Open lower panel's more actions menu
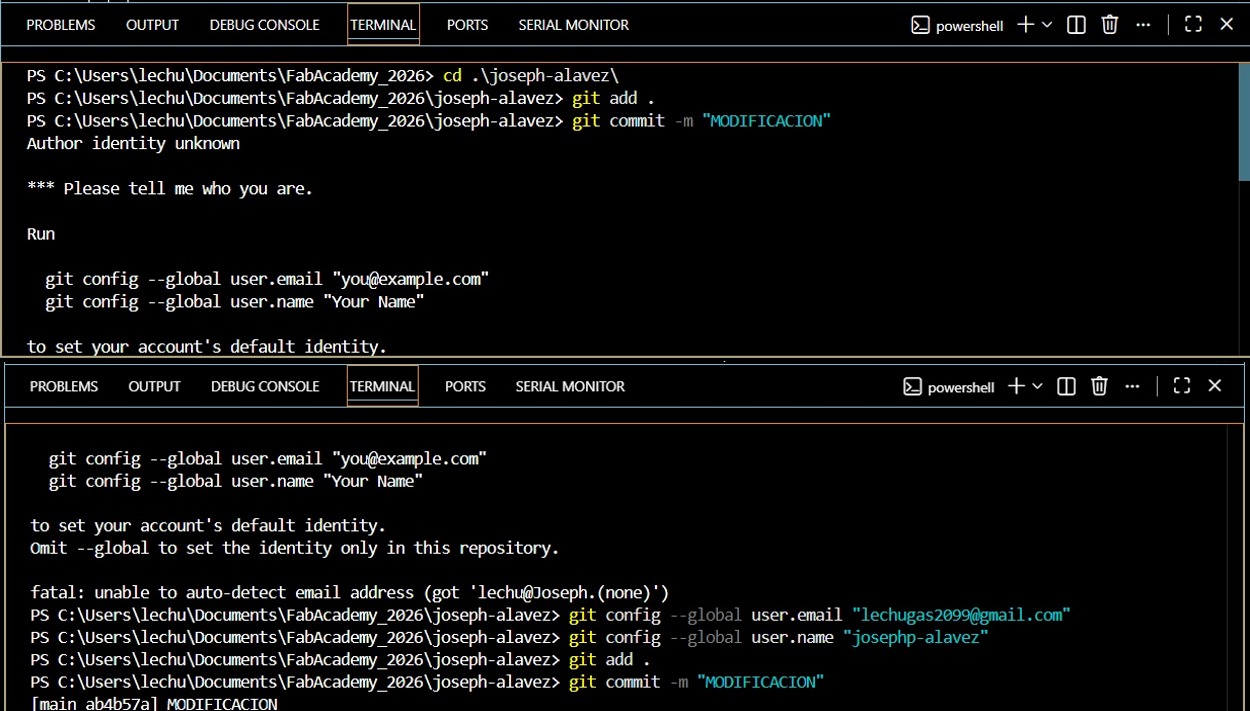The height and width of the screenshot is (711, 1250). tap(1132, 385)
